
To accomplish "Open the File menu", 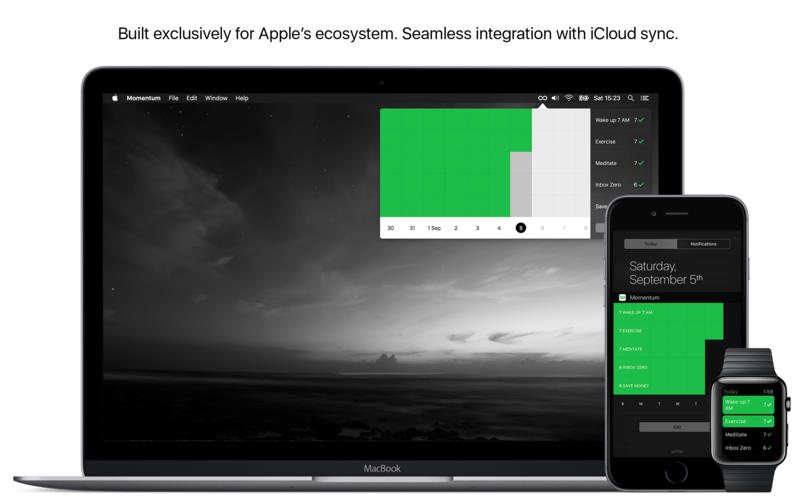I will tap(173, 98).
